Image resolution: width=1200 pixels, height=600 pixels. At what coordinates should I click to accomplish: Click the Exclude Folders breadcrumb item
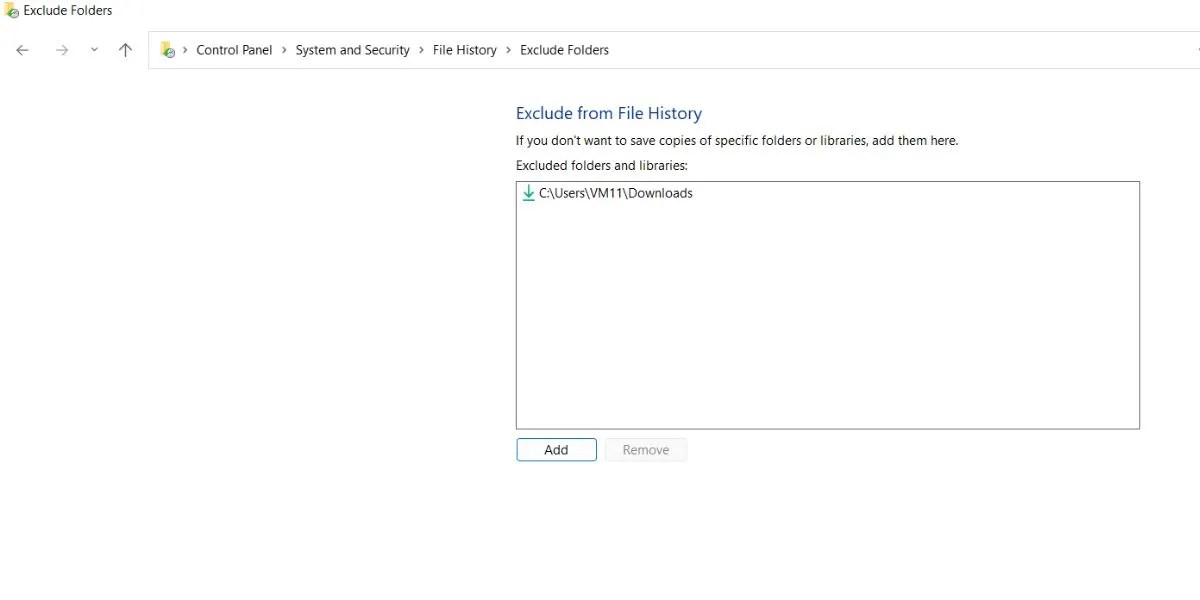coord(564,49)
